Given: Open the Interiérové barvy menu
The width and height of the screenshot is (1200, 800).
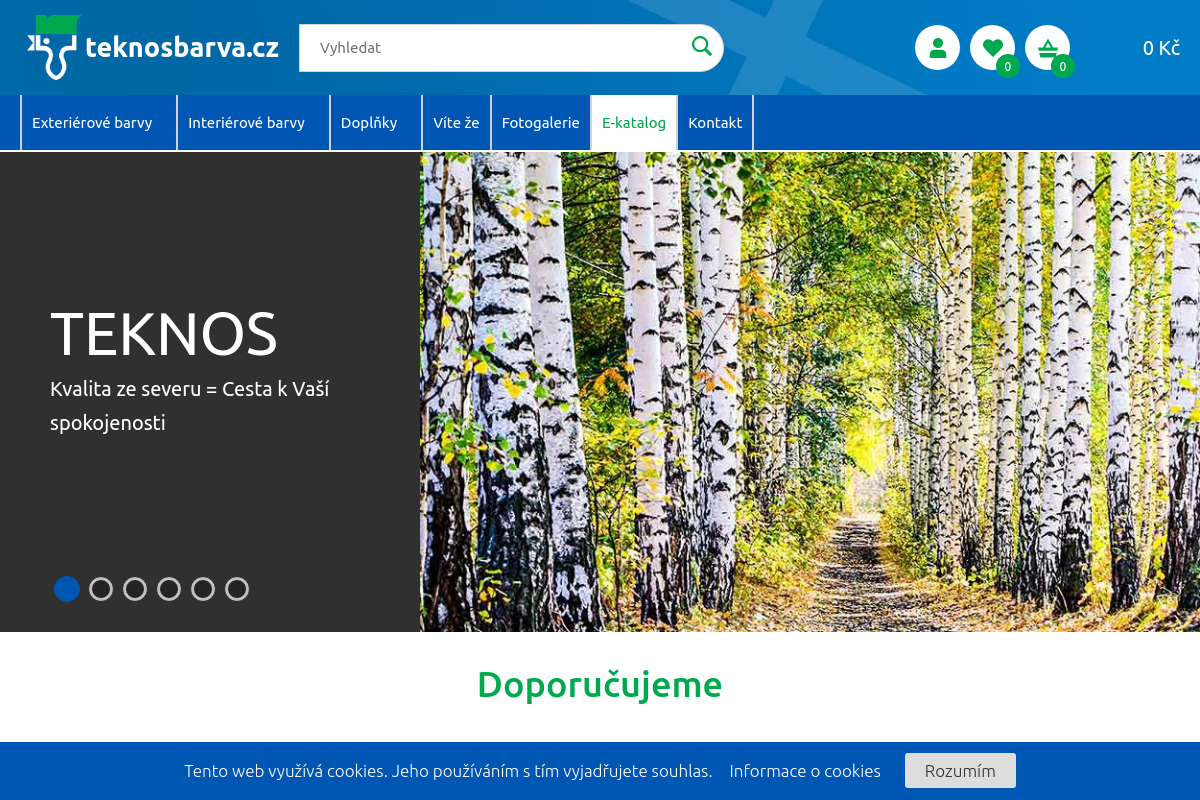Looking at the screenshot, I should point(247,122).
